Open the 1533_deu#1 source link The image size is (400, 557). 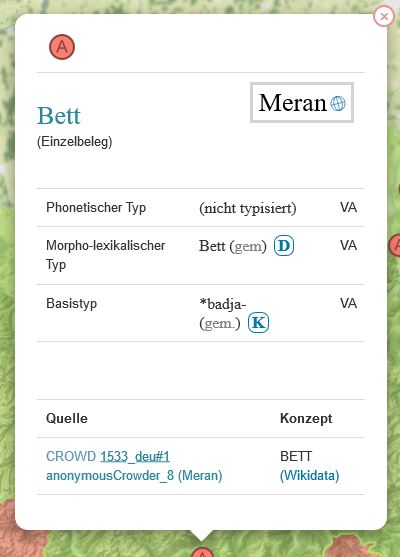click(135, 456)
